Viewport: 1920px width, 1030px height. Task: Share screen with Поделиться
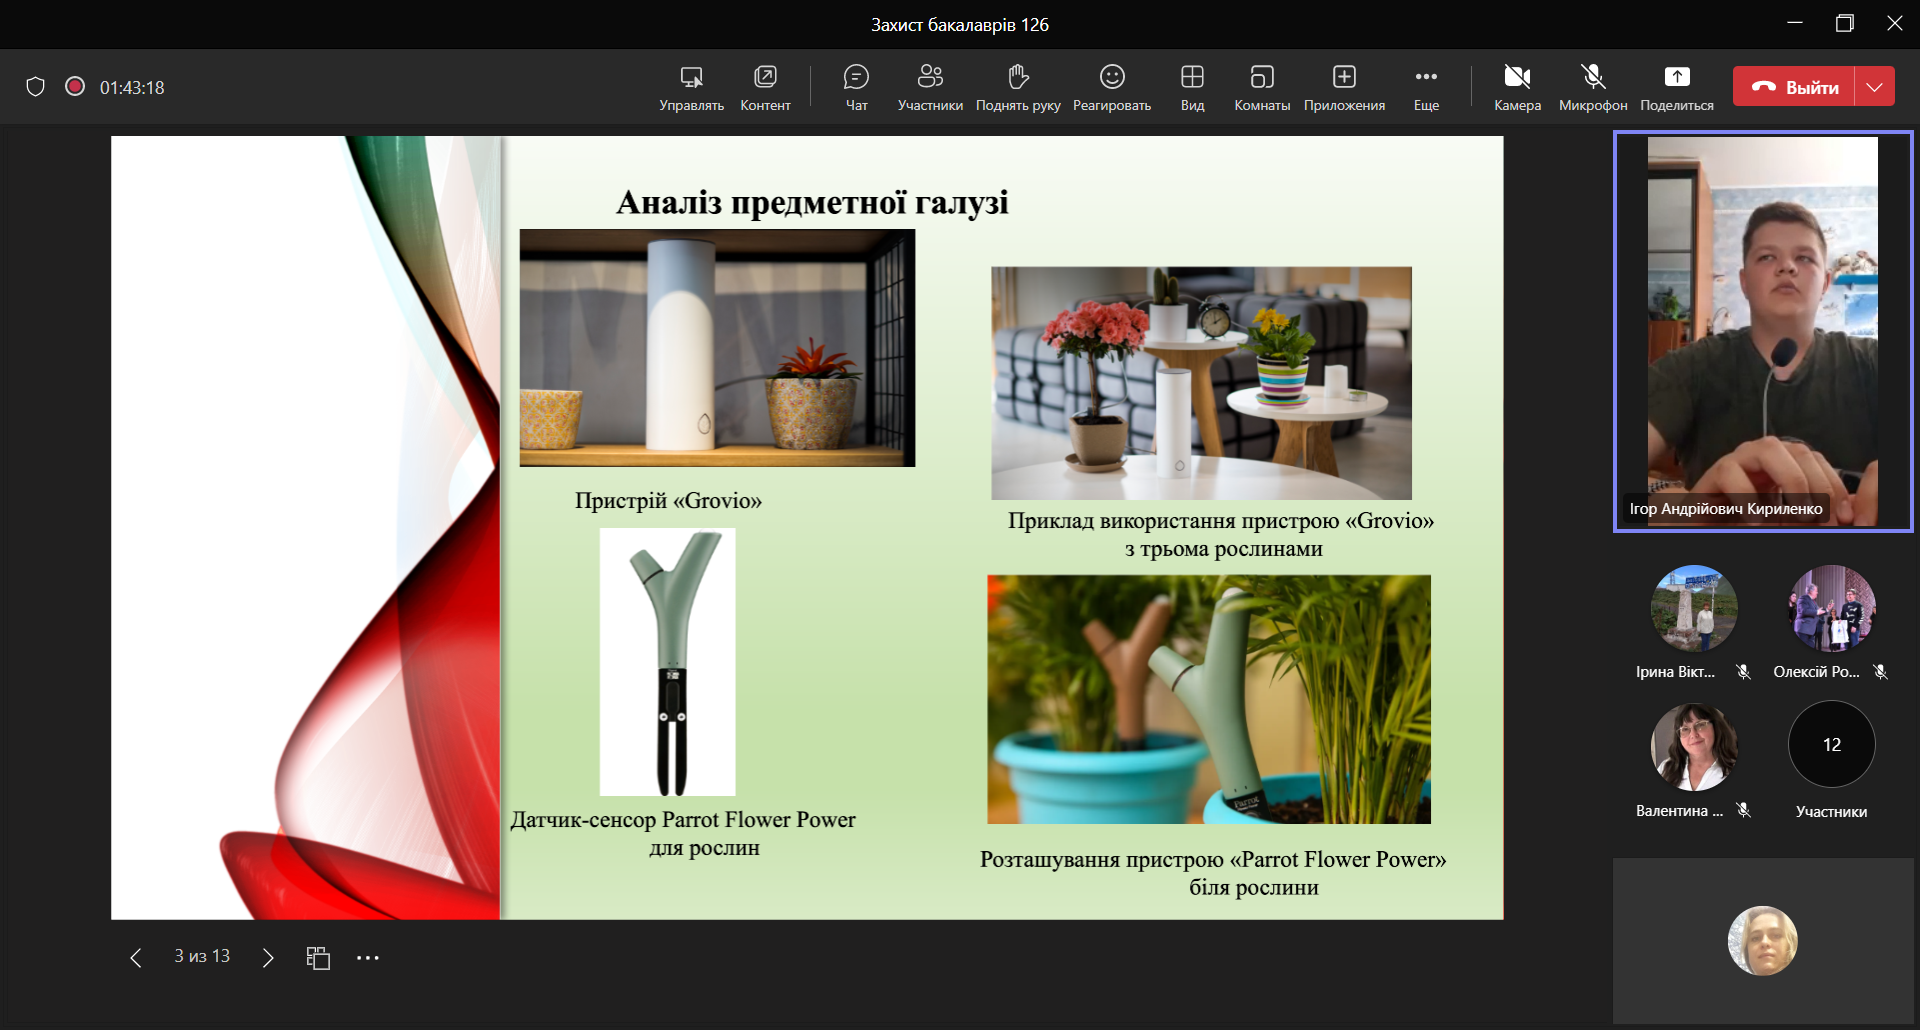pyautogui.click(x=1677, y=88)
